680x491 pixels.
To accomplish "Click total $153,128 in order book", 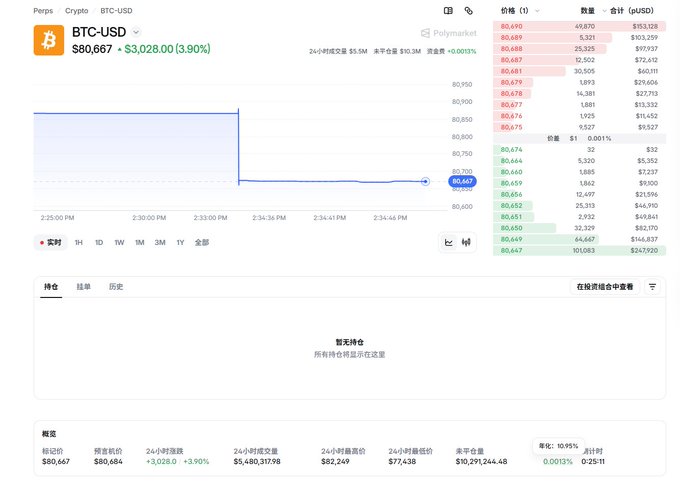I will (645, 26).
